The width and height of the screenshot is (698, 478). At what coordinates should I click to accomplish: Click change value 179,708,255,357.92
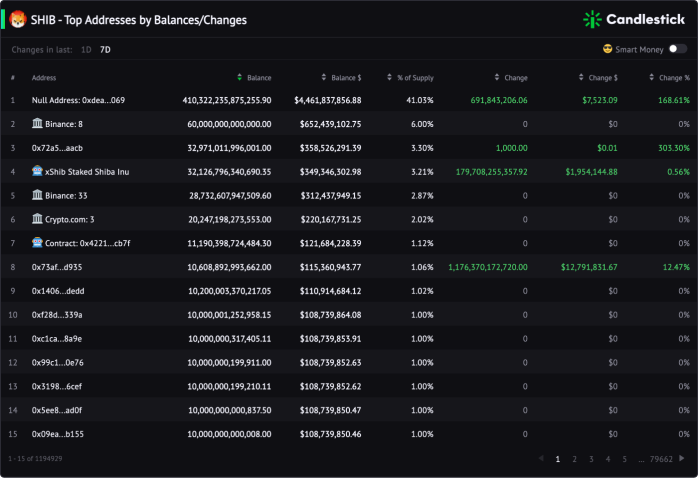491,172
